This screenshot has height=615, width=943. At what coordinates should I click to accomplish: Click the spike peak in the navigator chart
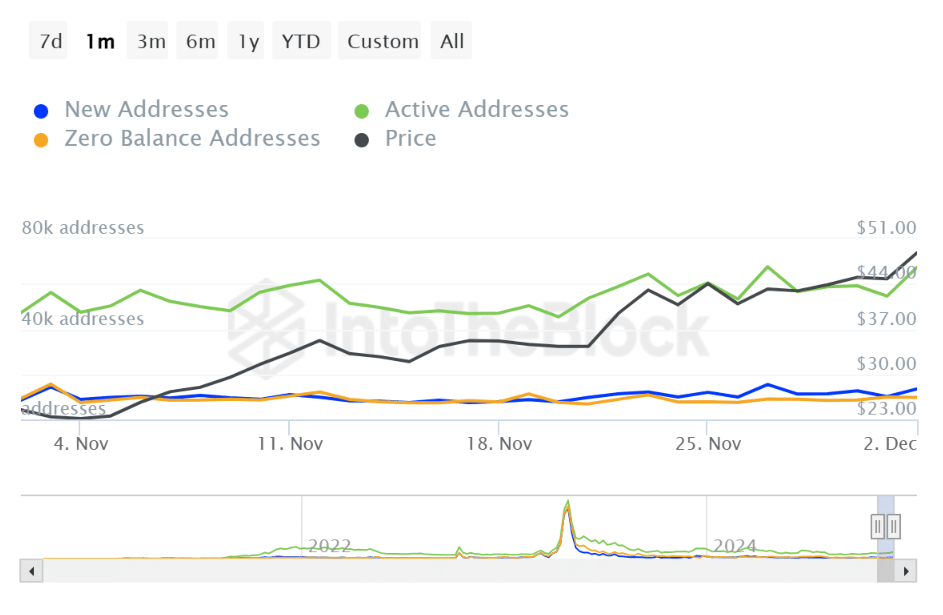pos(567,503)
